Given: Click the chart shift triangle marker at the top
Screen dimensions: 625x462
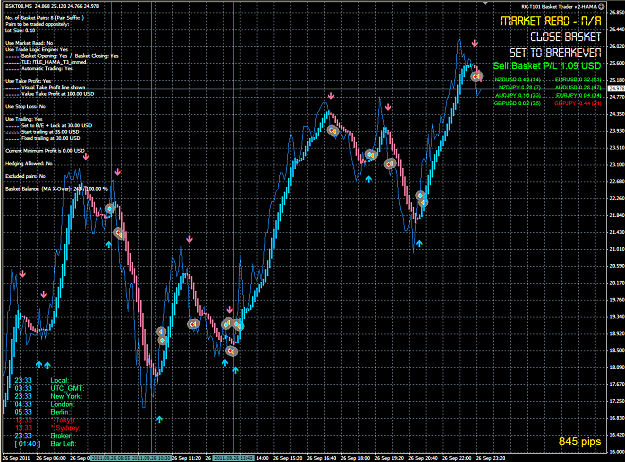Looking at the screenshot, I should pyautogui.click(x=485, y=3).
